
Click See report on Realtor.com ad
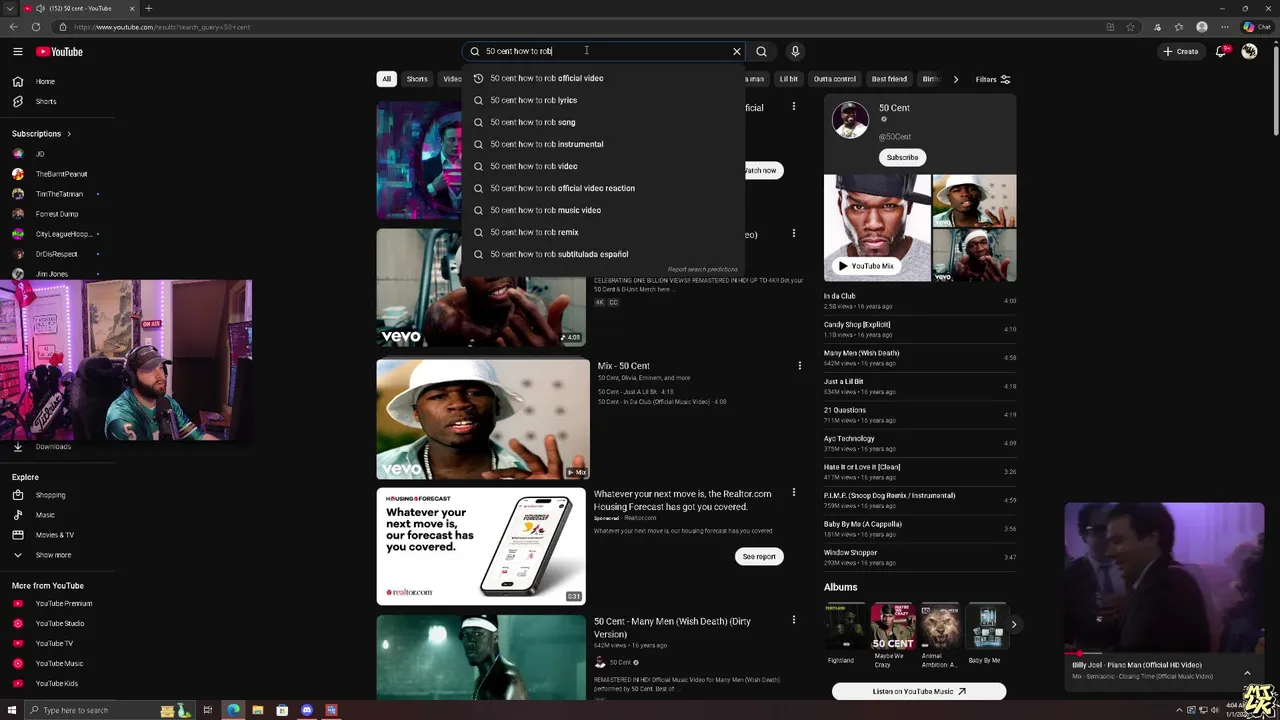pos(759,557)
